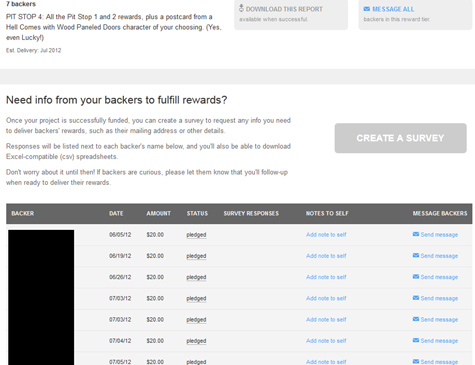
Task: Add note to self for 06/05/12 pledge
Action: (326, 235)
